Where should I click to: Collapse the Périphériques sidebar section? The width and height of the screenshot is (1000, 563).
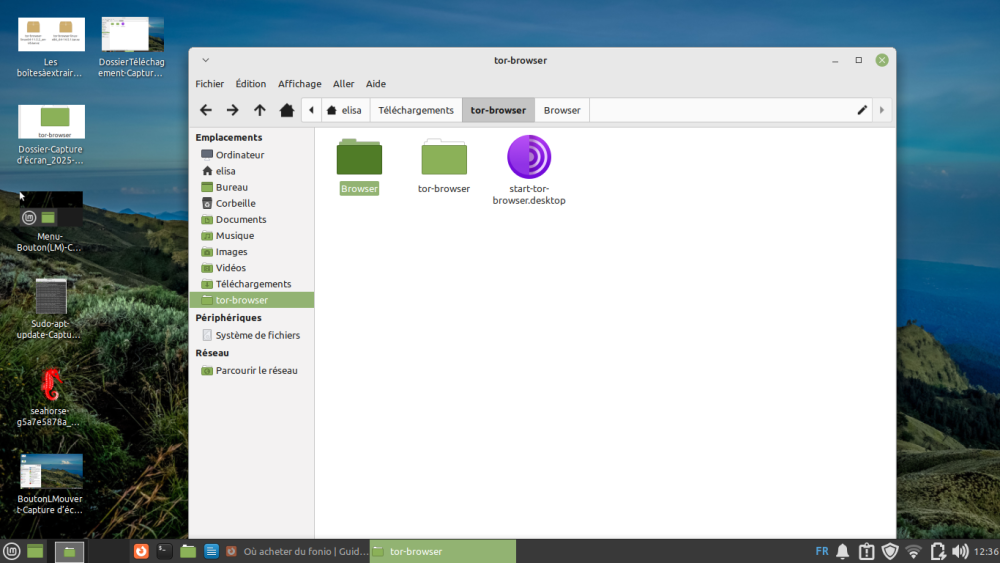[228, 318]
